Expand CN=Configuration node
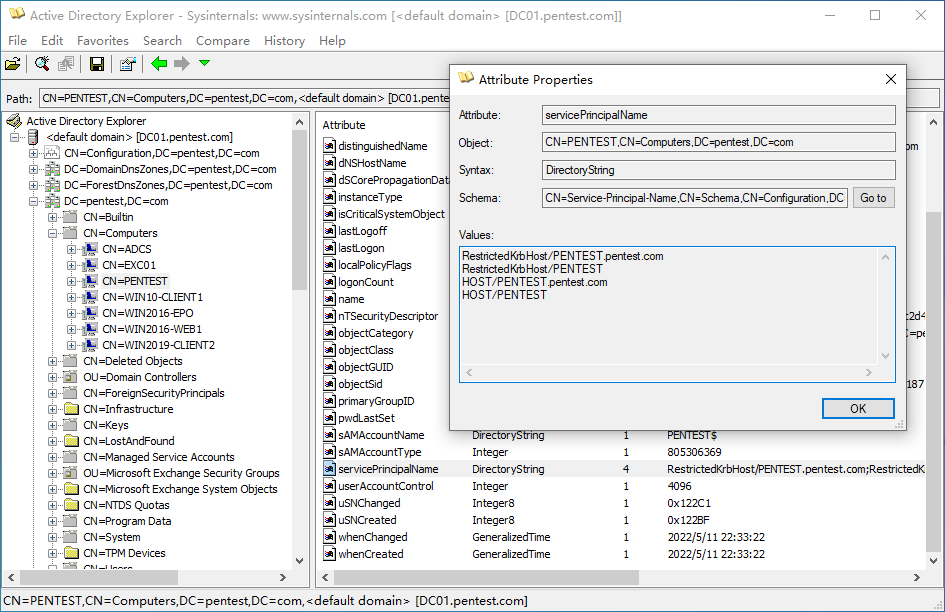Screen dimensions: 945x612 33,153
